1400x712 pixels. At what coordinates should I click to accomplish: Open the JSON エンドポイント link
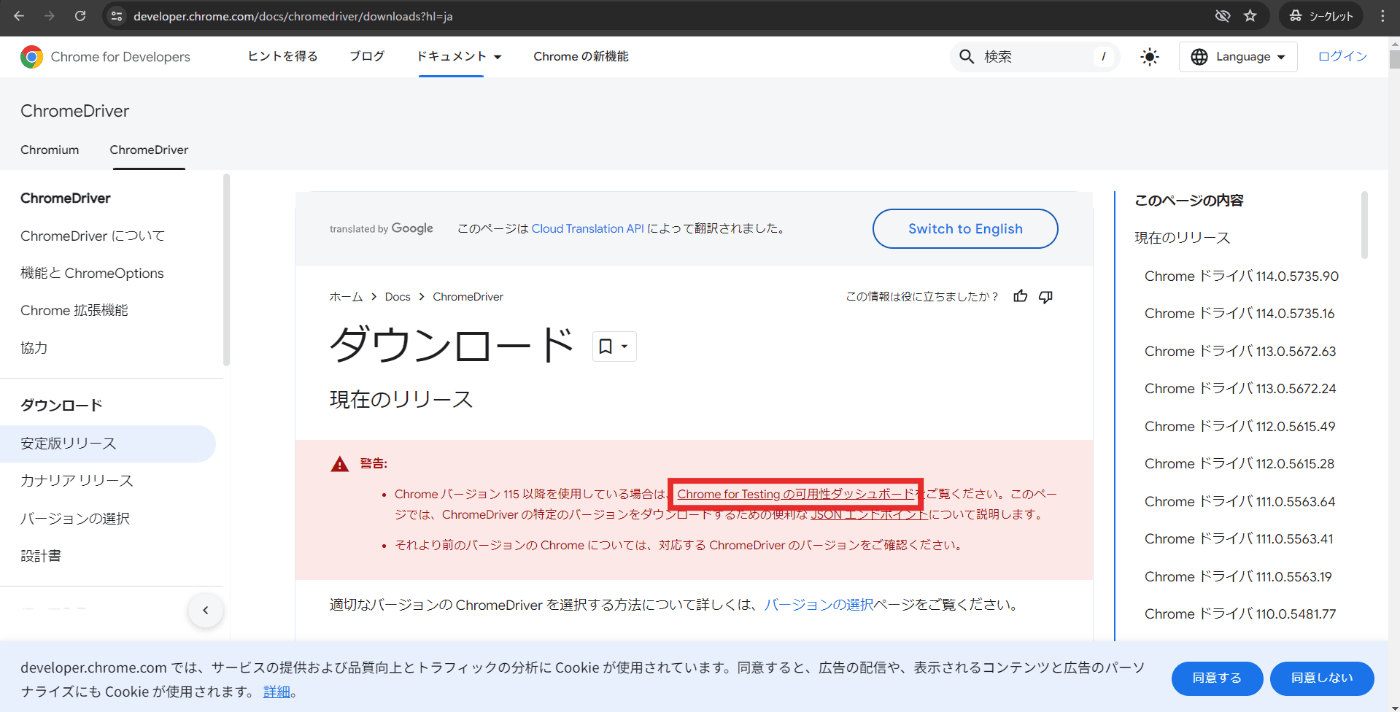point(869,515)
